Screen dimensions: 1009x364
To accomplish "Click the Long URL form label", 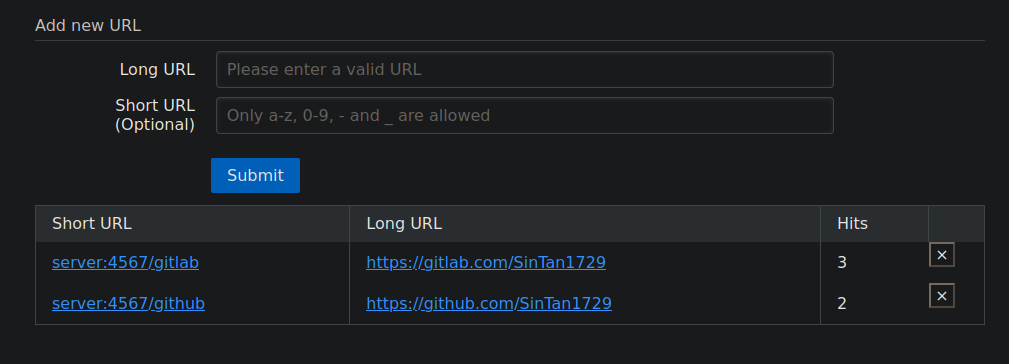I will point(157,69).
